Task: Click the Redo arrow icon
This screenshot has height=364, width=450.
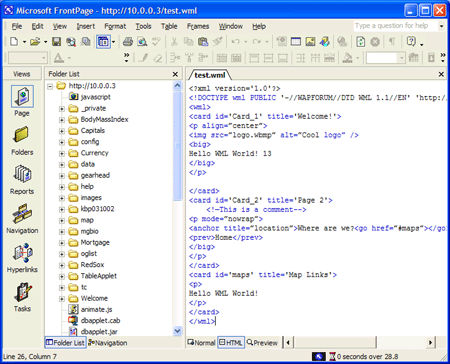Action: tap(256, 42)
